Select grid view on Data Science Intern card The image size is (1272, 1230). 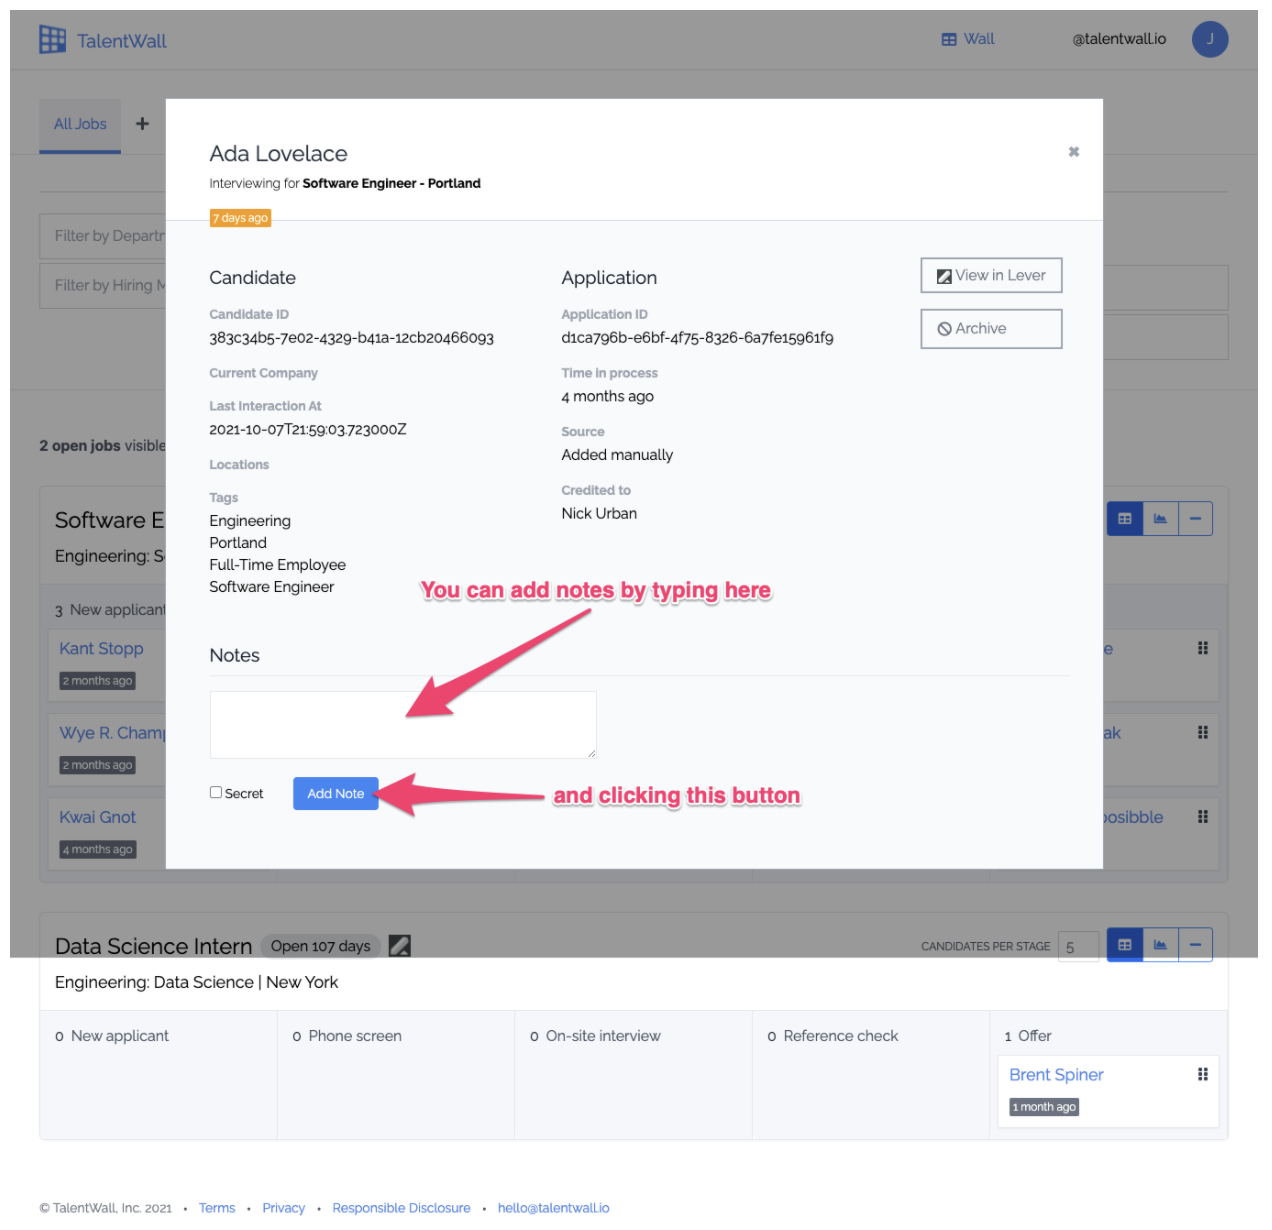pyautogui.click(x=1124, y=944)
